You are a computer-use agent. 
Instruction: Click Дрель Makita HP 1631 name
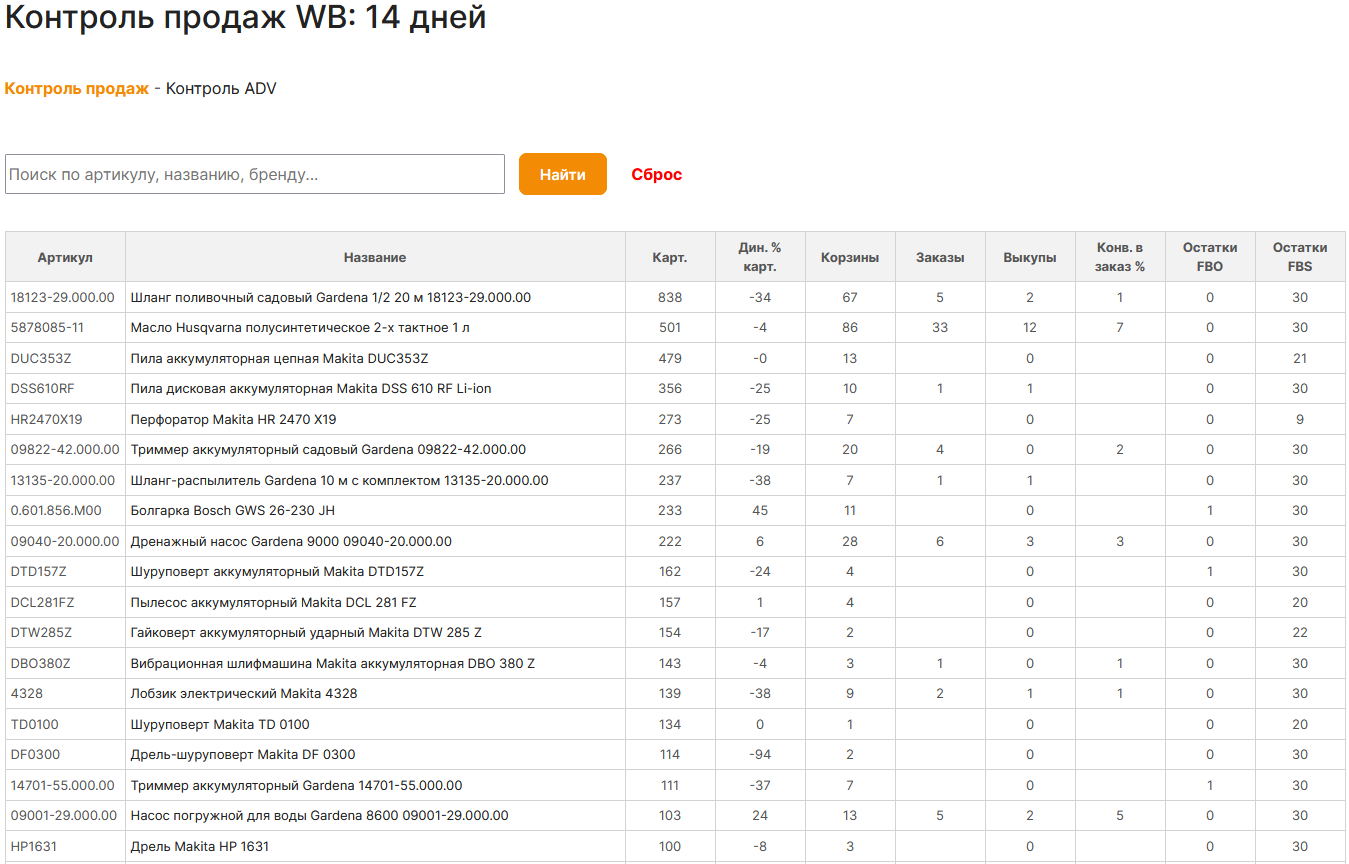pyautogui.click(x=200, y=846)
